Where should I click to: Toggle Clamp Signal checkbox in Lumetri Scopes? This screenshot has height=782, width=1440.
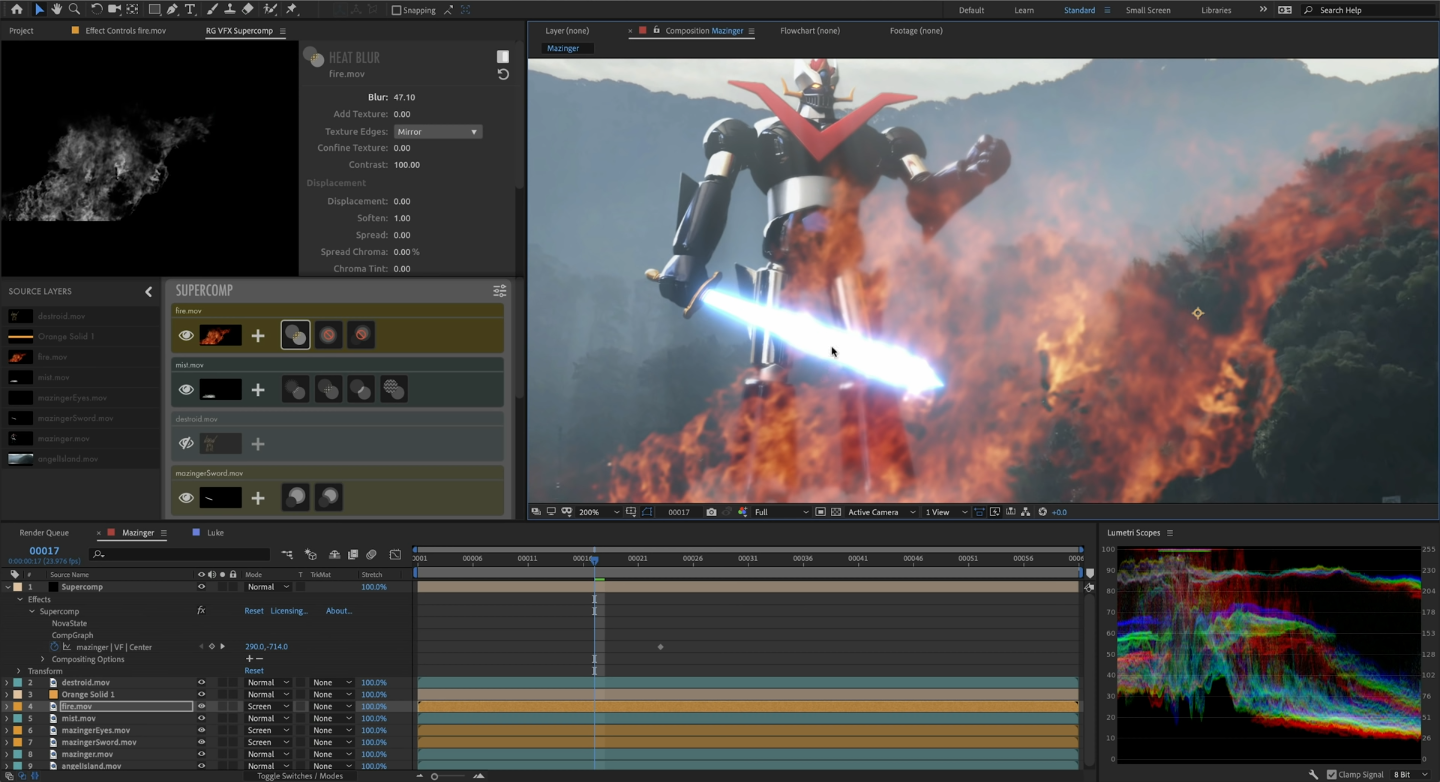click(1332, 775)
